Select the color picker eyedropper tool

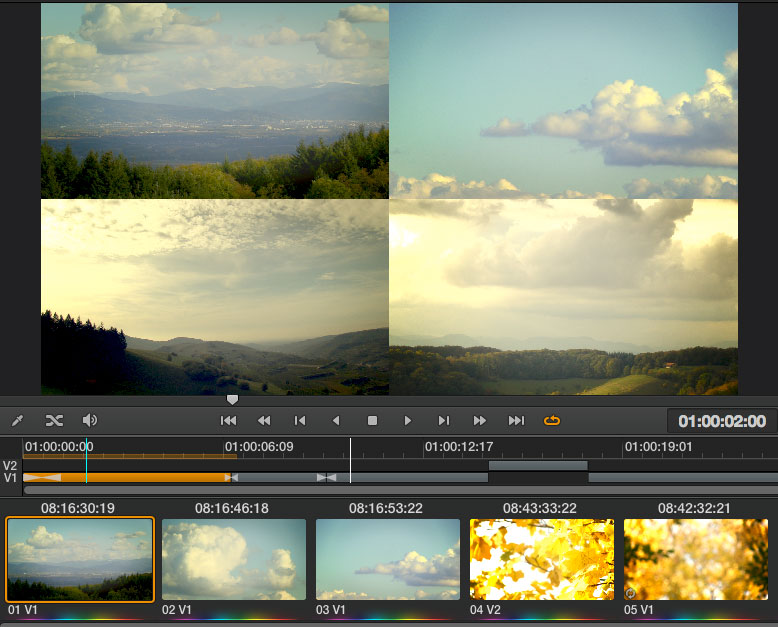(17, 421)
